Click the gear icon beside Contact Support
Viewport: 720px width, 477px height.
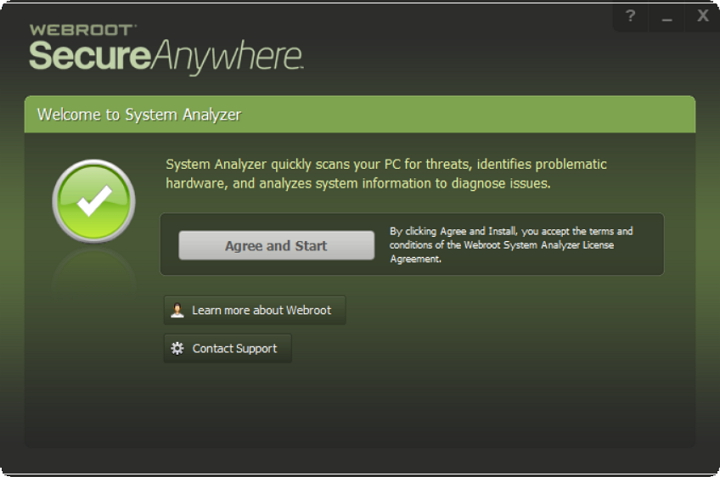pos(177,348)
